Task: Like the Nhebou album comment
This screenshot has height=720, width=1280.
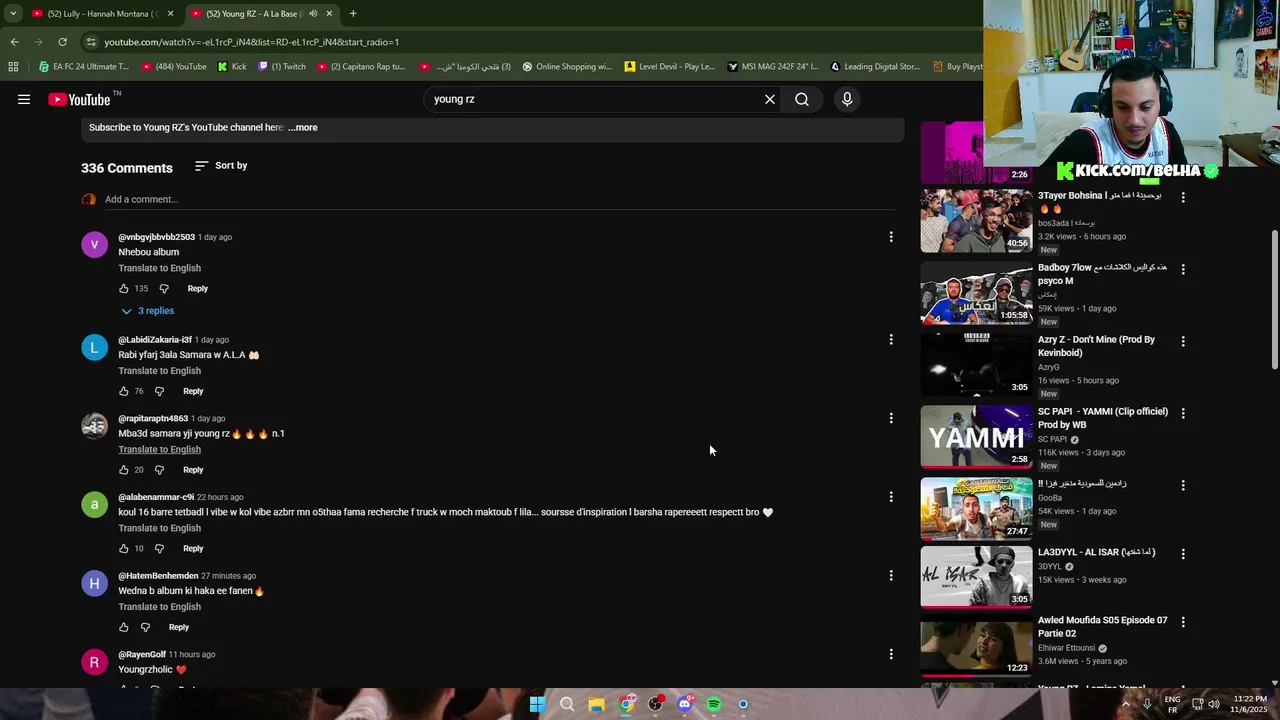Action: tap(124, 288)
